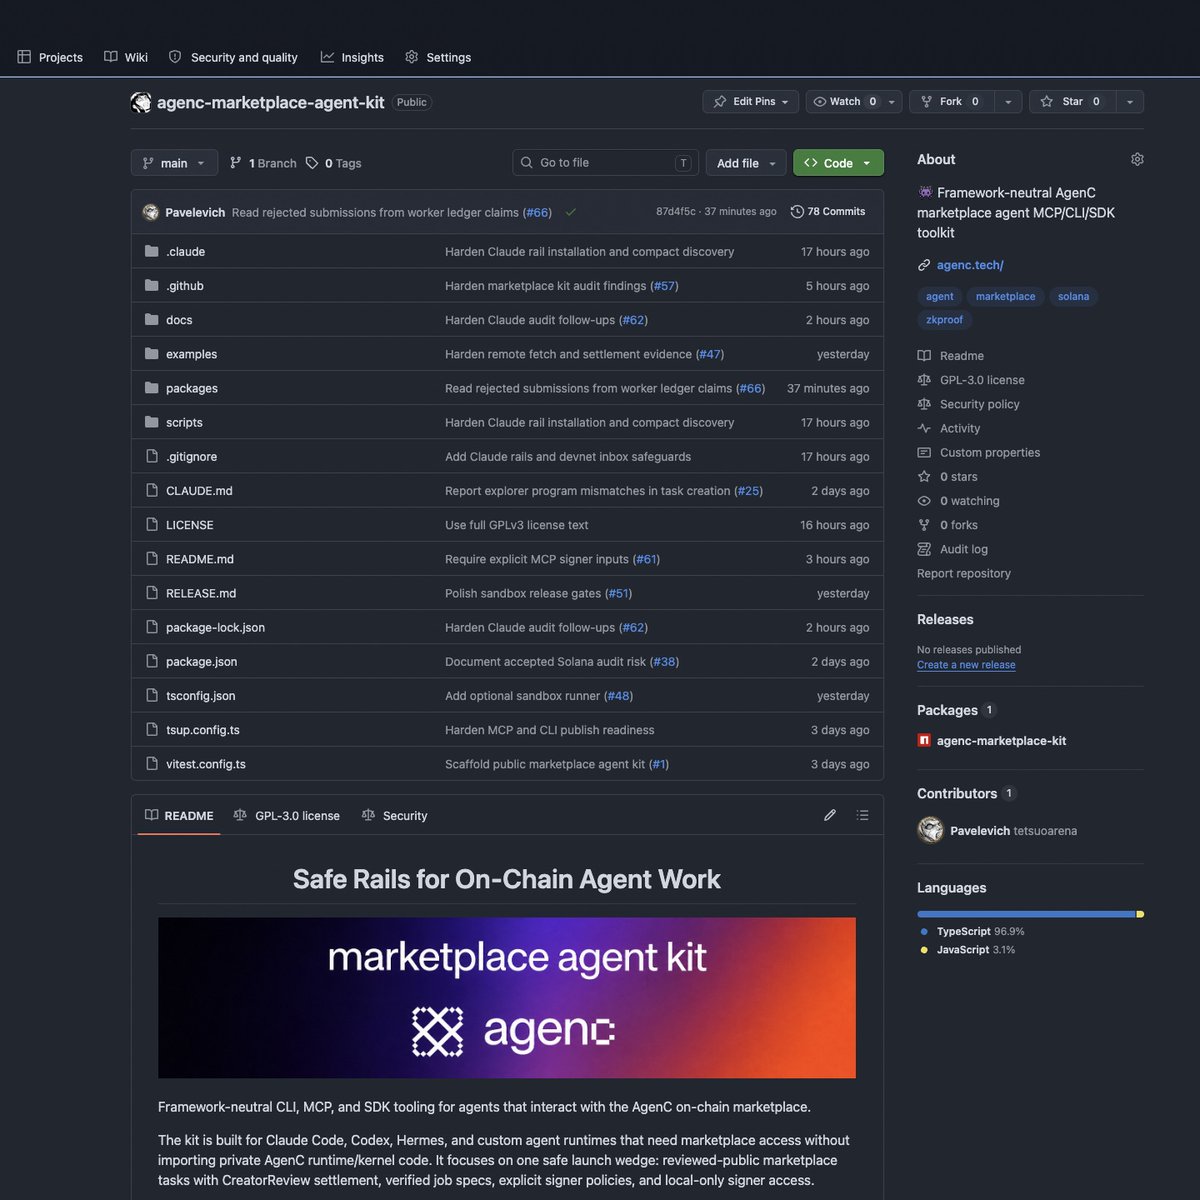Viewport: 1200px width, 1200px height.
Task: Open the Projects tab
Action: click(50, 57)
